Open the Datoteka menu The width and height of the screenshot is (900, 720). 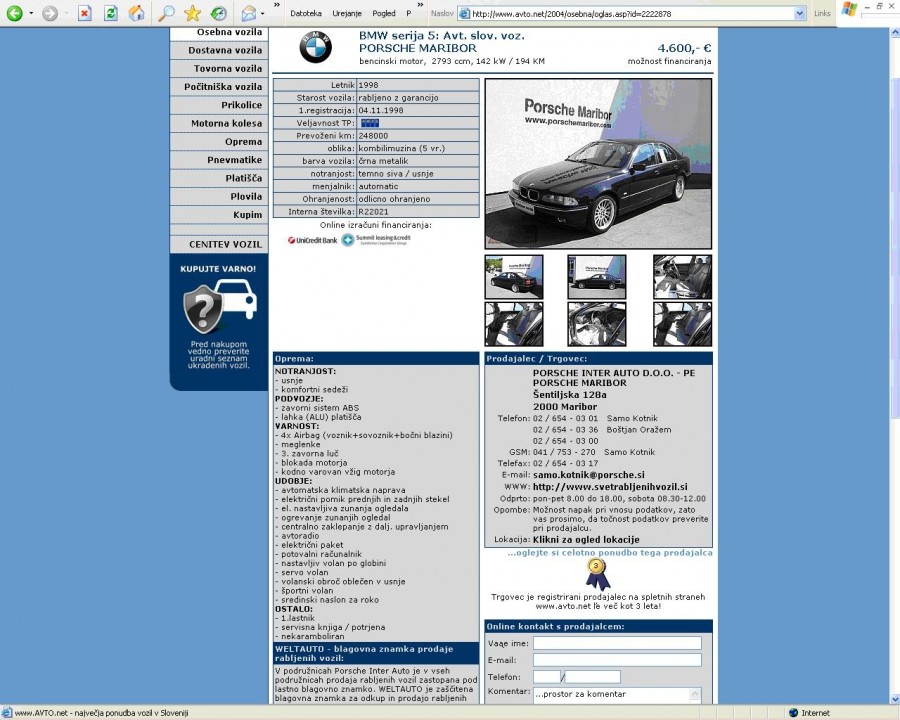306,13
